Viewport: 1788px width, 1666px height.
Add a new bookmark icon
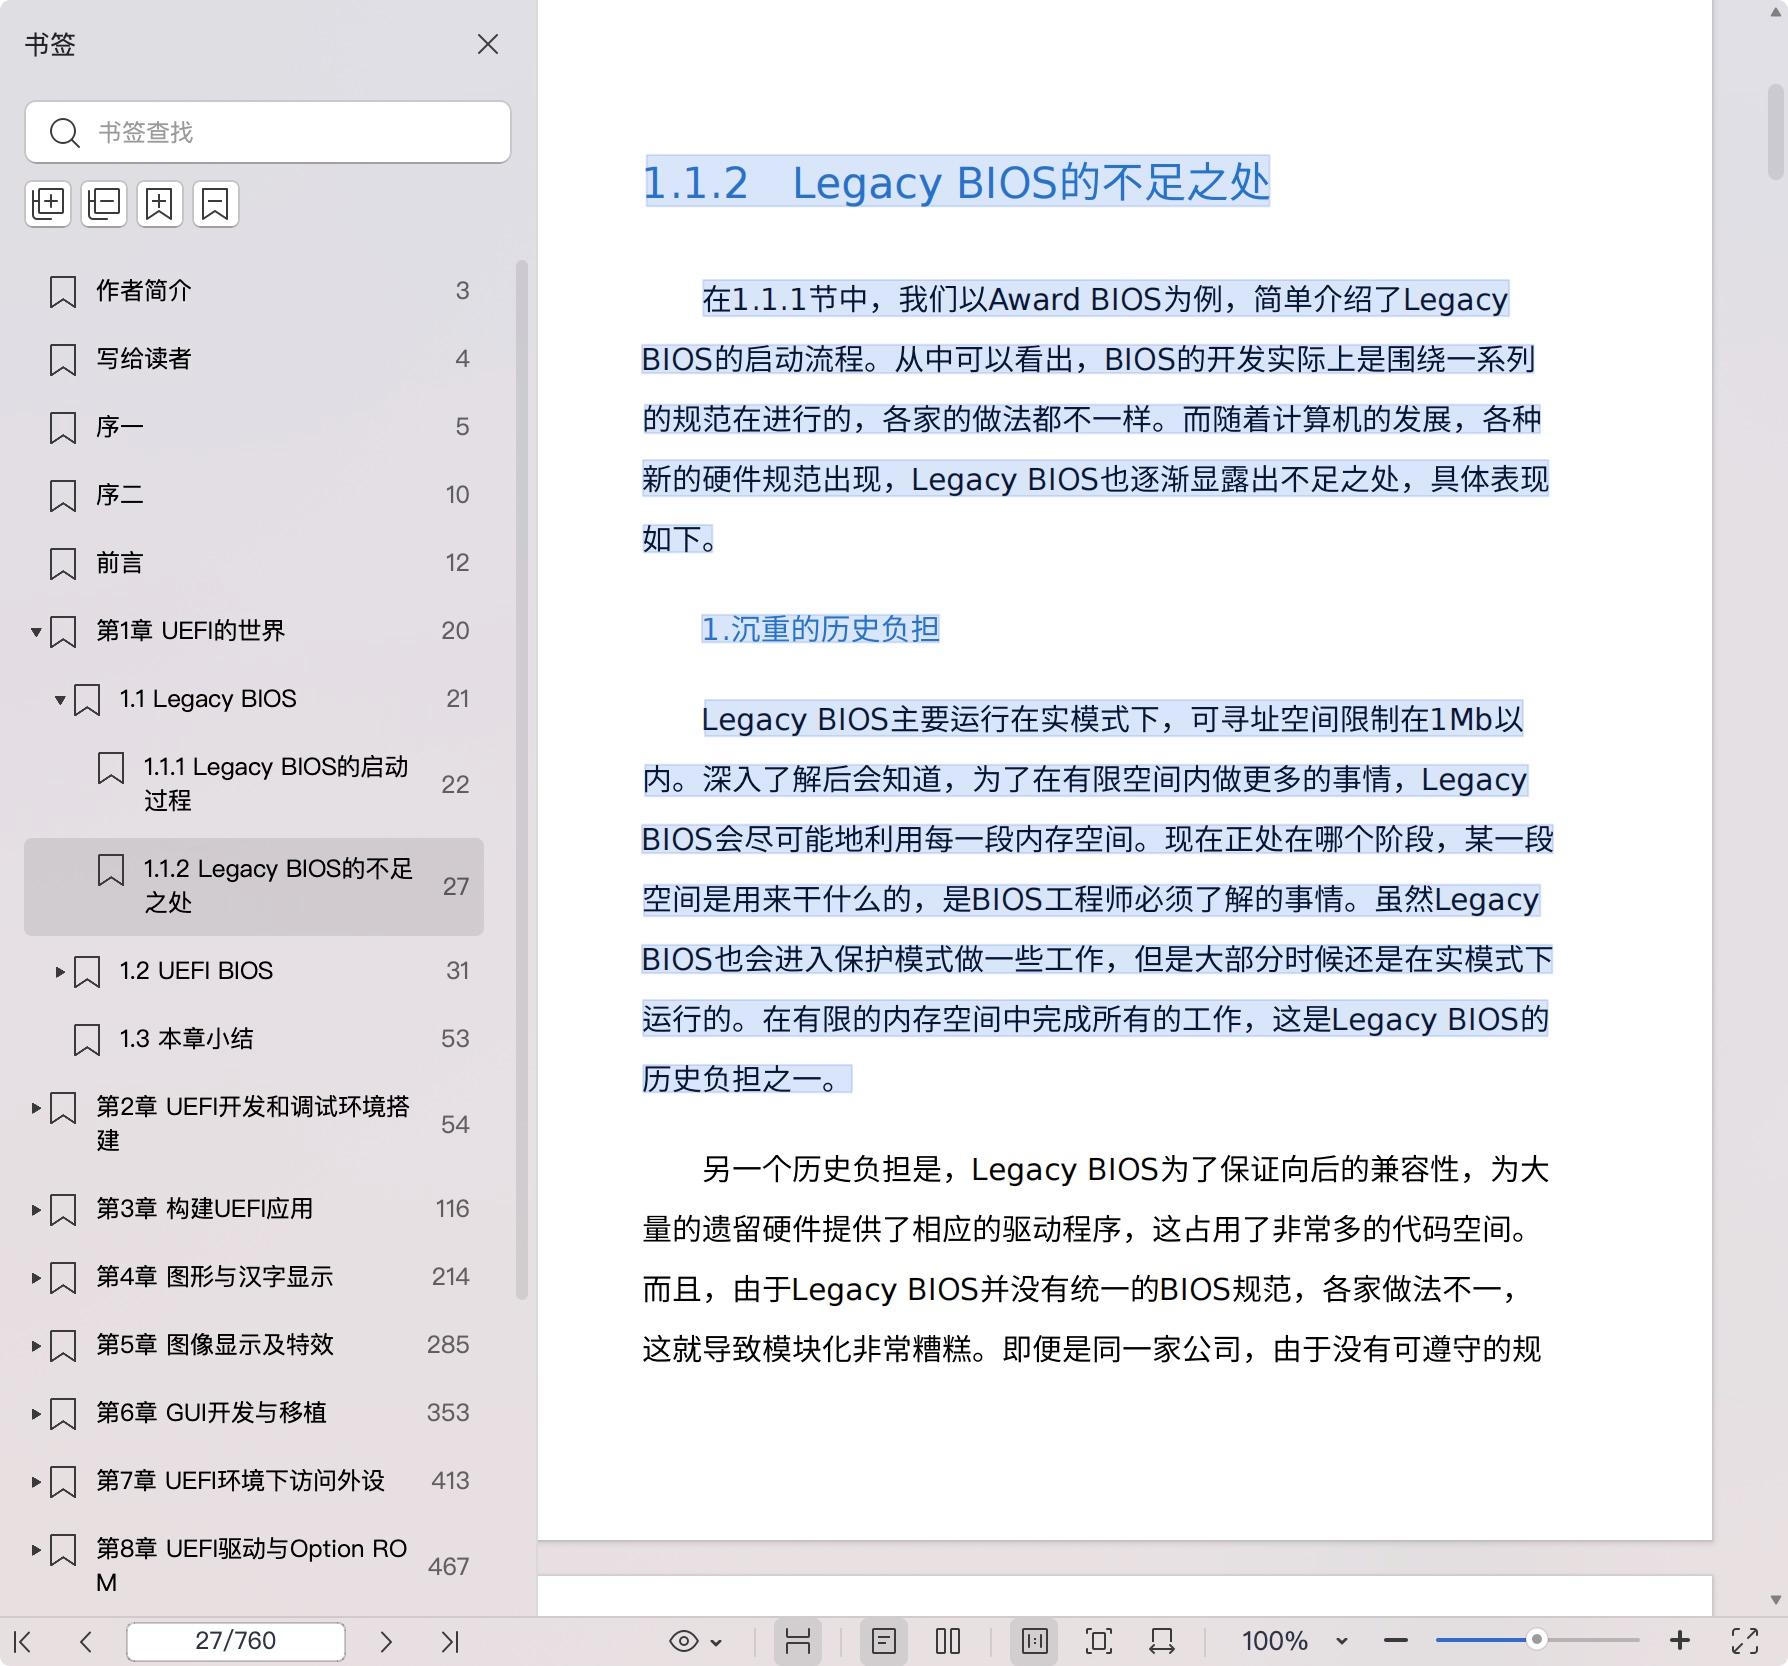click(x=160, y=204)
